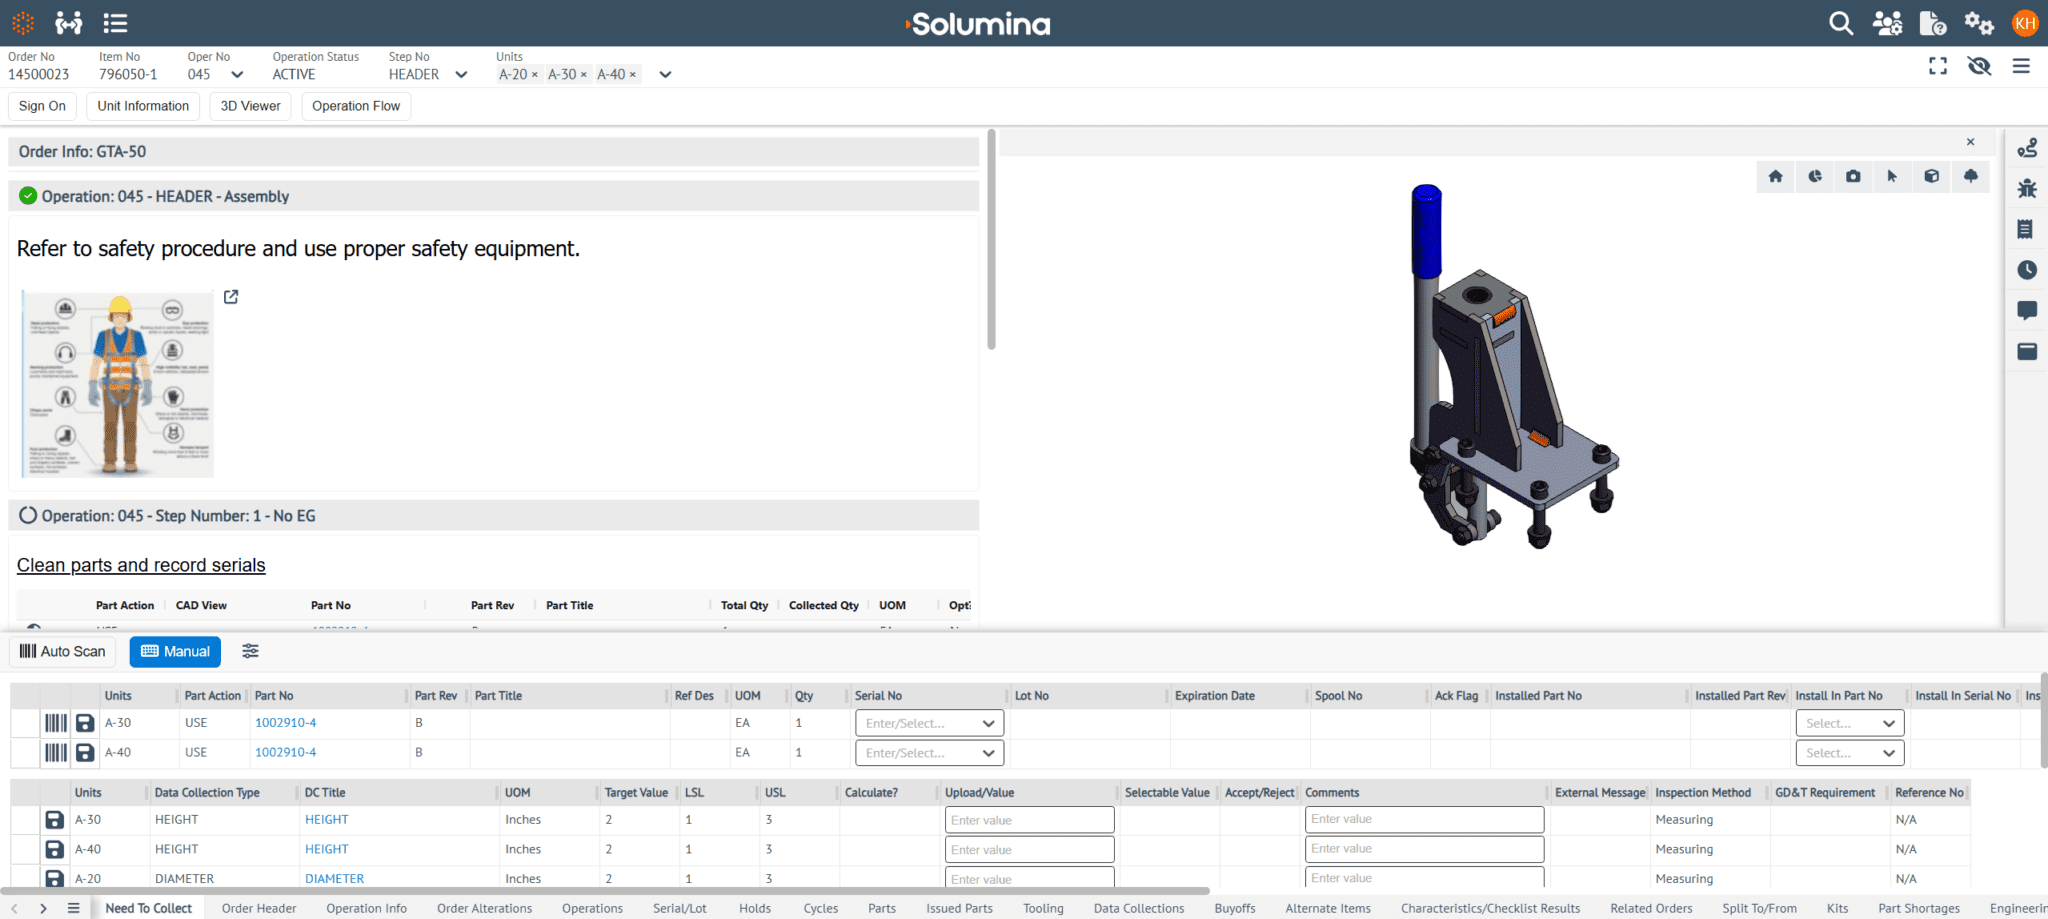The image size is (2048, 919).
Task: Switch to the Data Collections tab
Action: [1138, 908]
